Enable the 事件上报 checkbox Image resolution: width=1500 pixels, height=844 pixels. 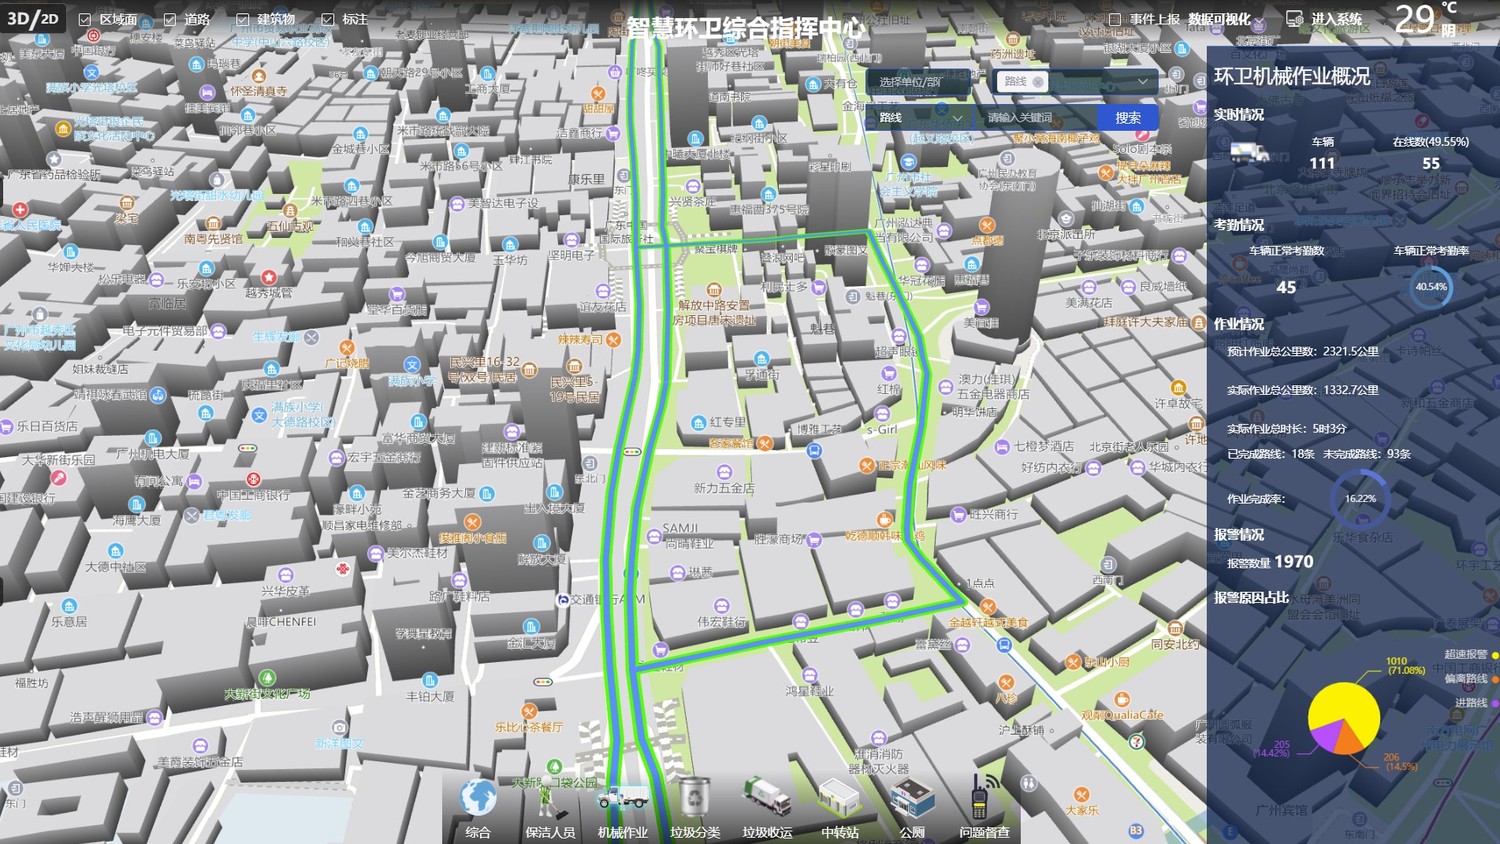pos(1115,19)
